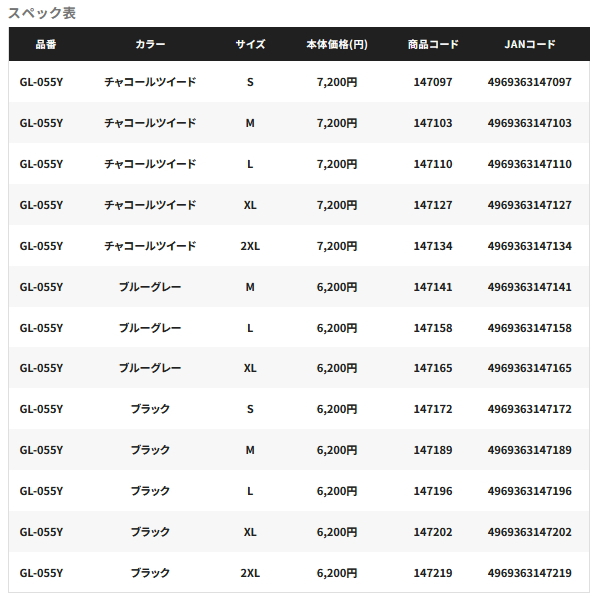600x600 pixels.
Task: Click 6,200円 price in row 147172
Action: pos(337,409)
